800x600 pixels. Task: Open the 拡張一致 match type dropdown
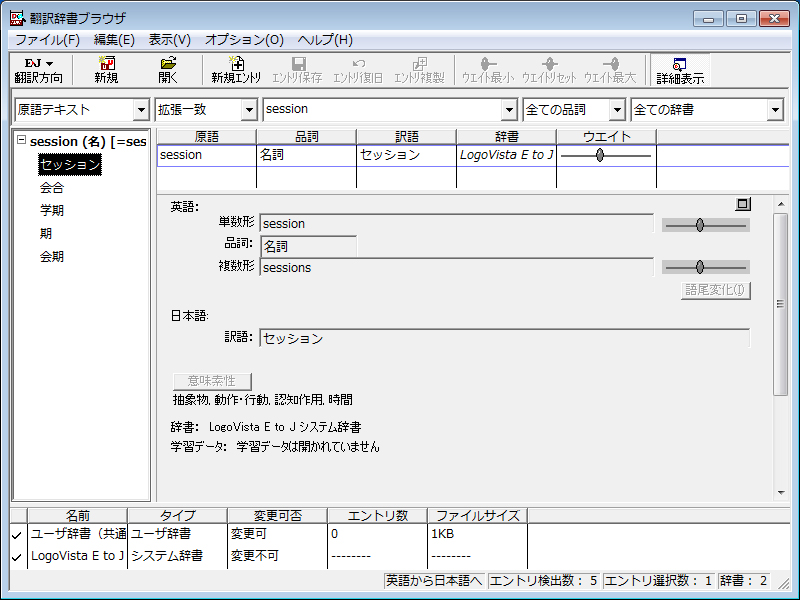(248, 109)
